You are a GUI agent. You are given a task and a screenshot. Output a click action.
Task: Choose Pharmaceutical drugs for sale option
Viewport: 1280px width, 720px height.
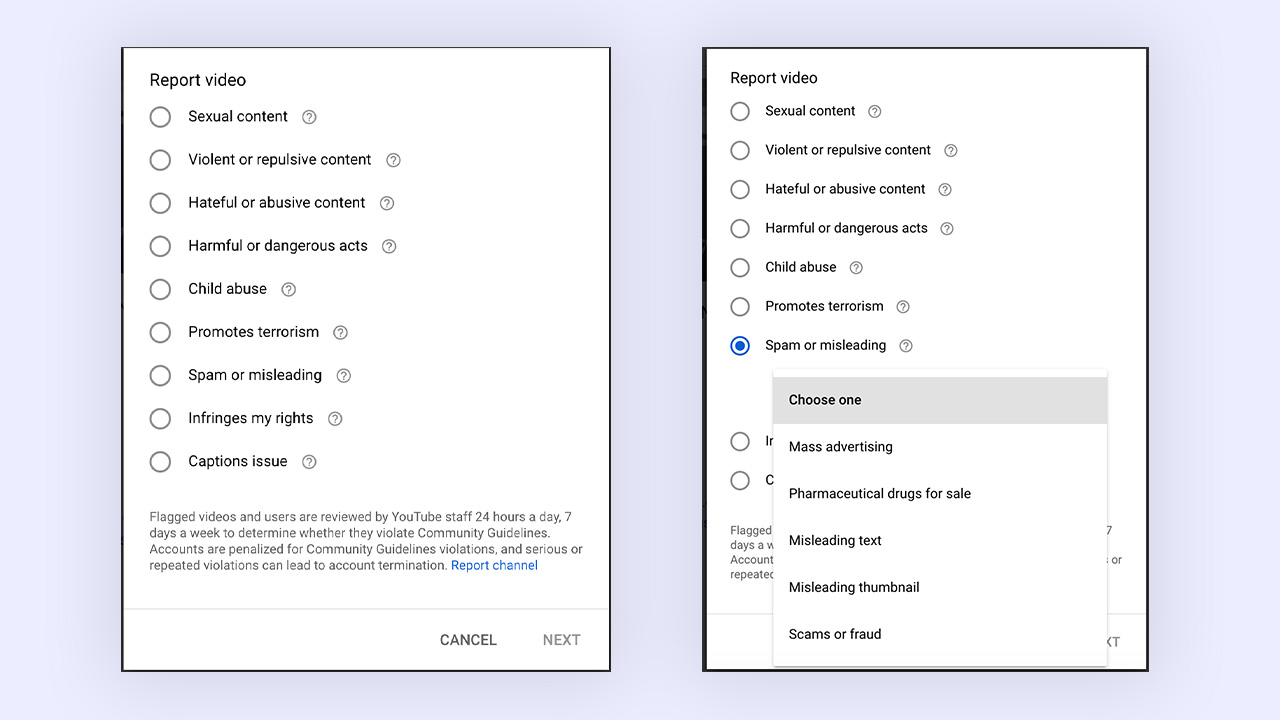(x=940, y=494)
